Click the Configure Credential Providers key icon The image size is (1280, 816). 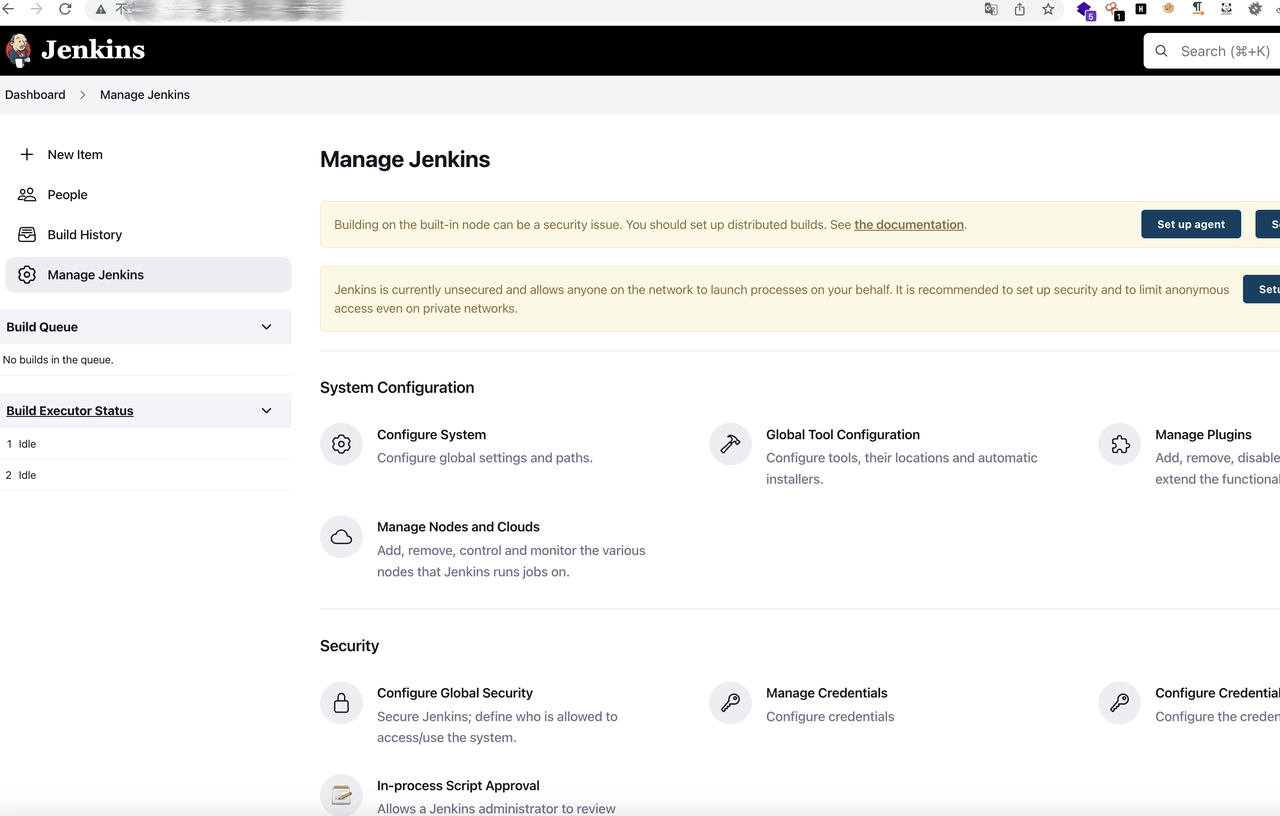tap(1119, 703)
